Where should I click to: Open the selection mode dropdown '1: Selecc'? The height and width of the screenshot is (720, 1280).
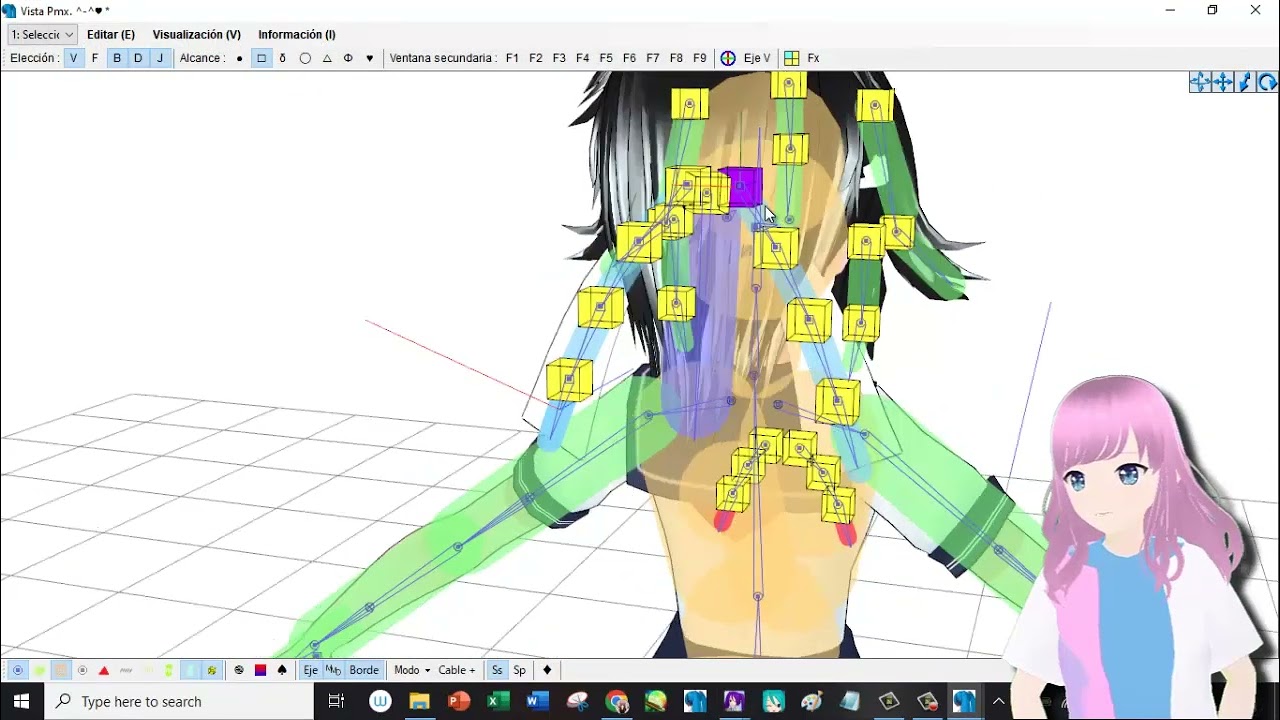tap(42, 34)
